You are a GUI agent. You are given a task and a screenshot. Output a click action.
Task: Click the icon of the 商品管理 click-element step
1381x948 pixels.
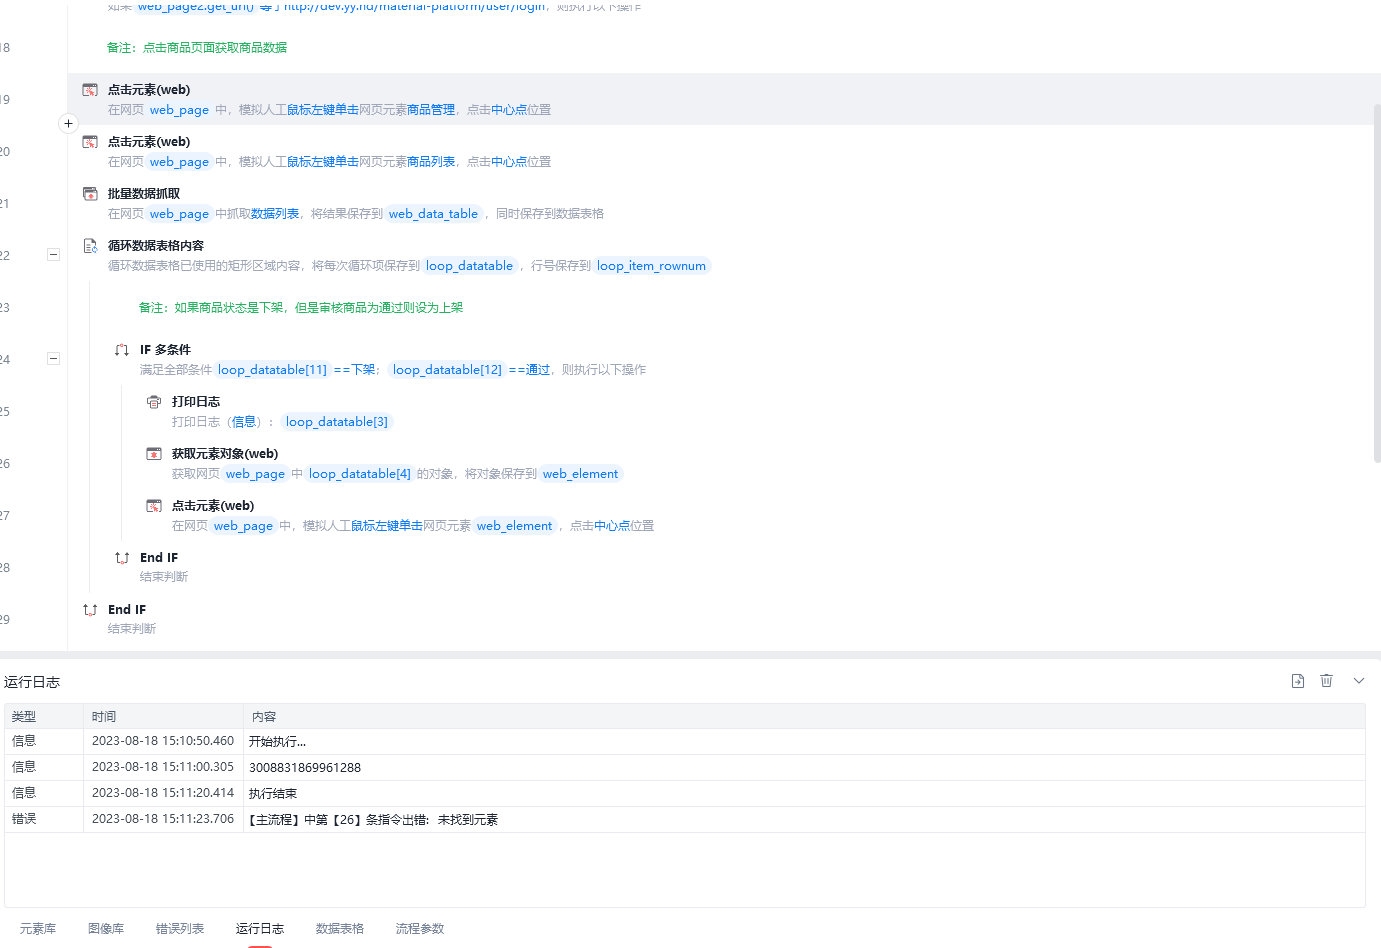(x=90, y=90)
